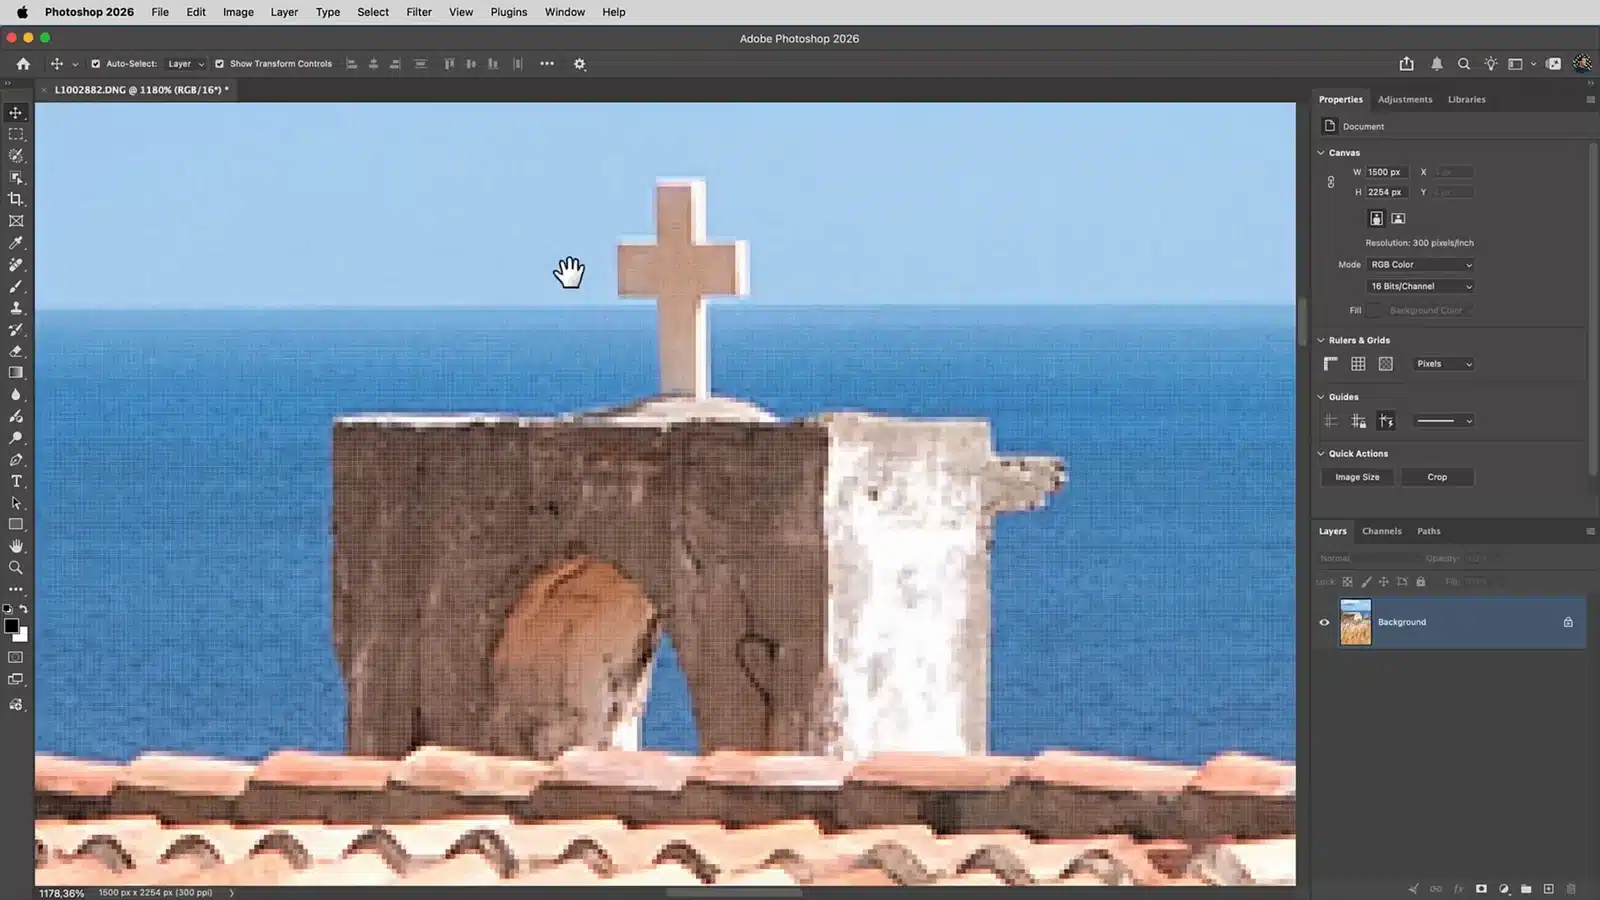Switch to the Paths tab
This screenshot has width=1600, height=900.
point(1429,531)
